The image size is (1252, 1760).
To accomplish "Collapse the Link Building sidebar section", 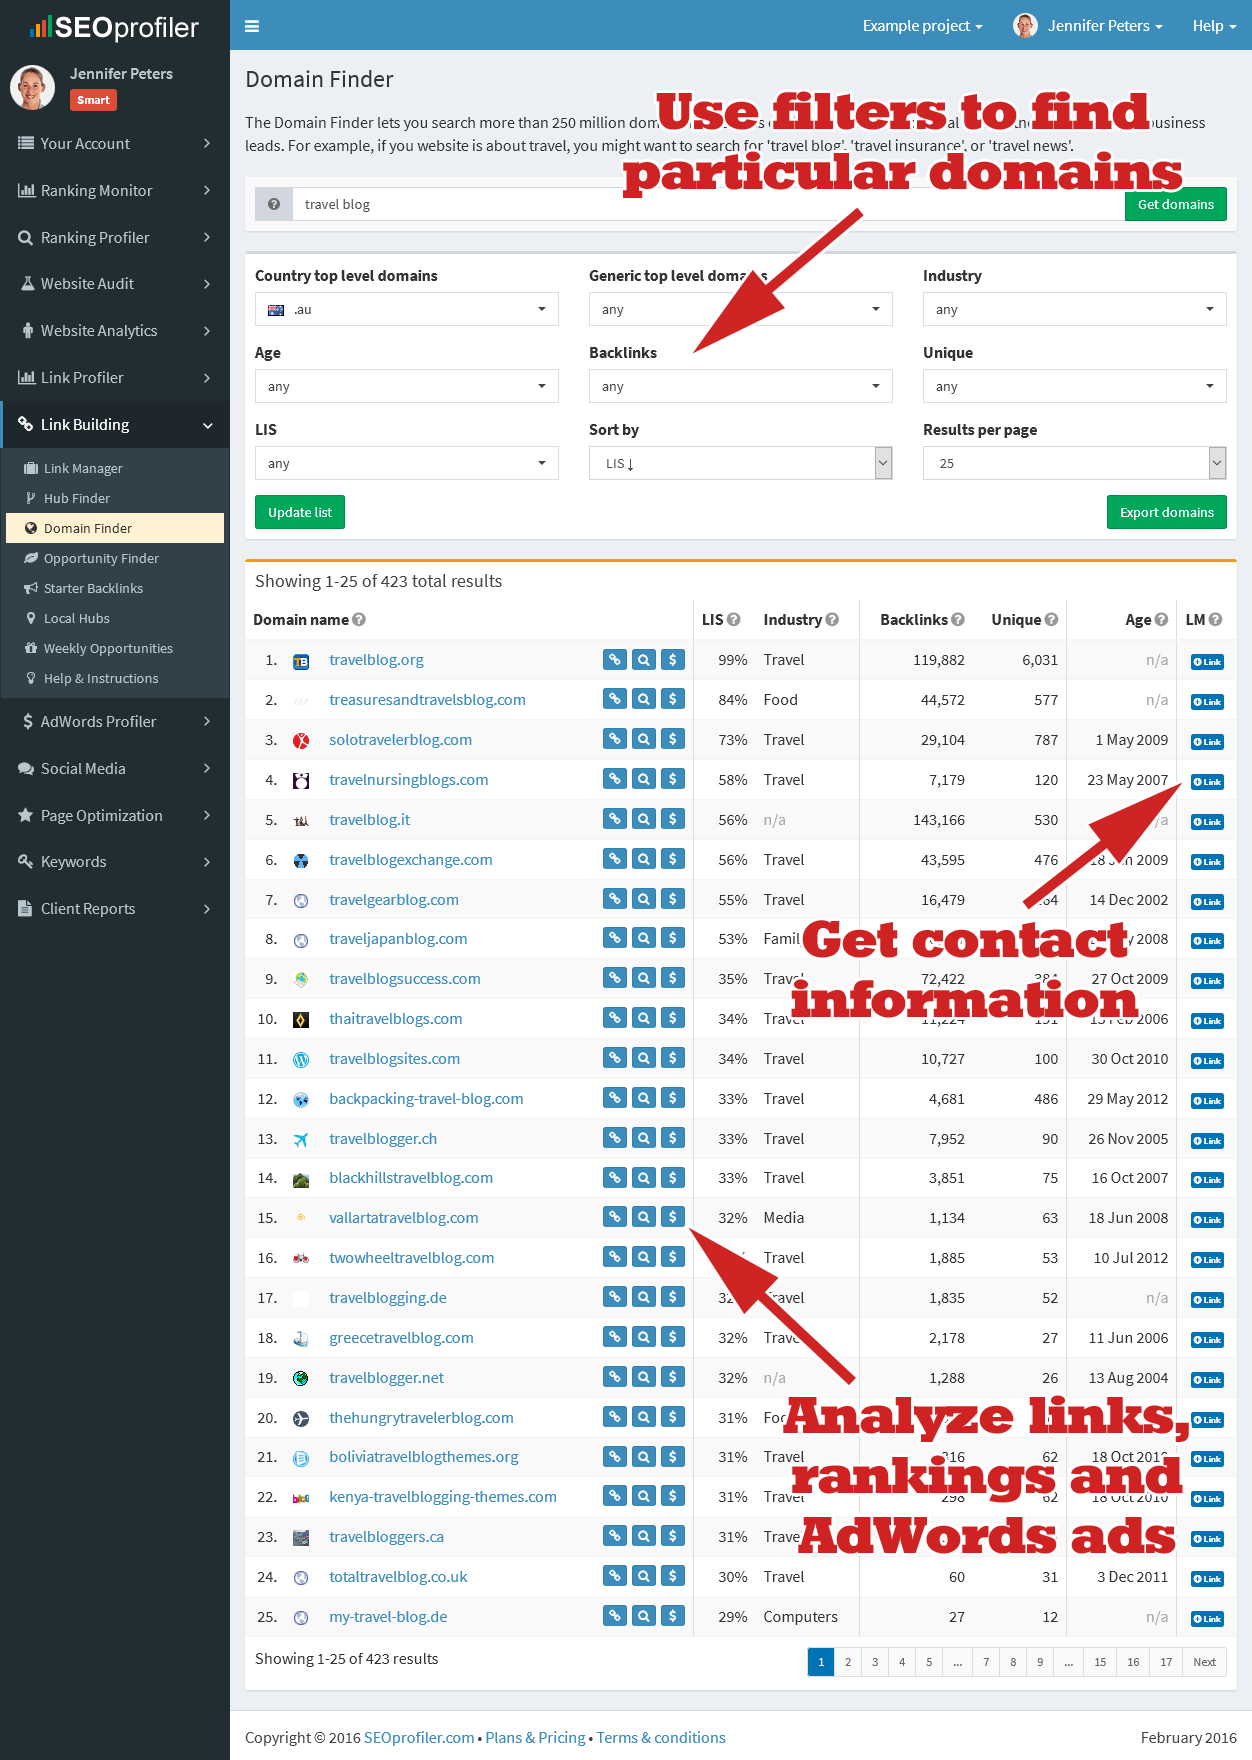I will tap(115, 424).
